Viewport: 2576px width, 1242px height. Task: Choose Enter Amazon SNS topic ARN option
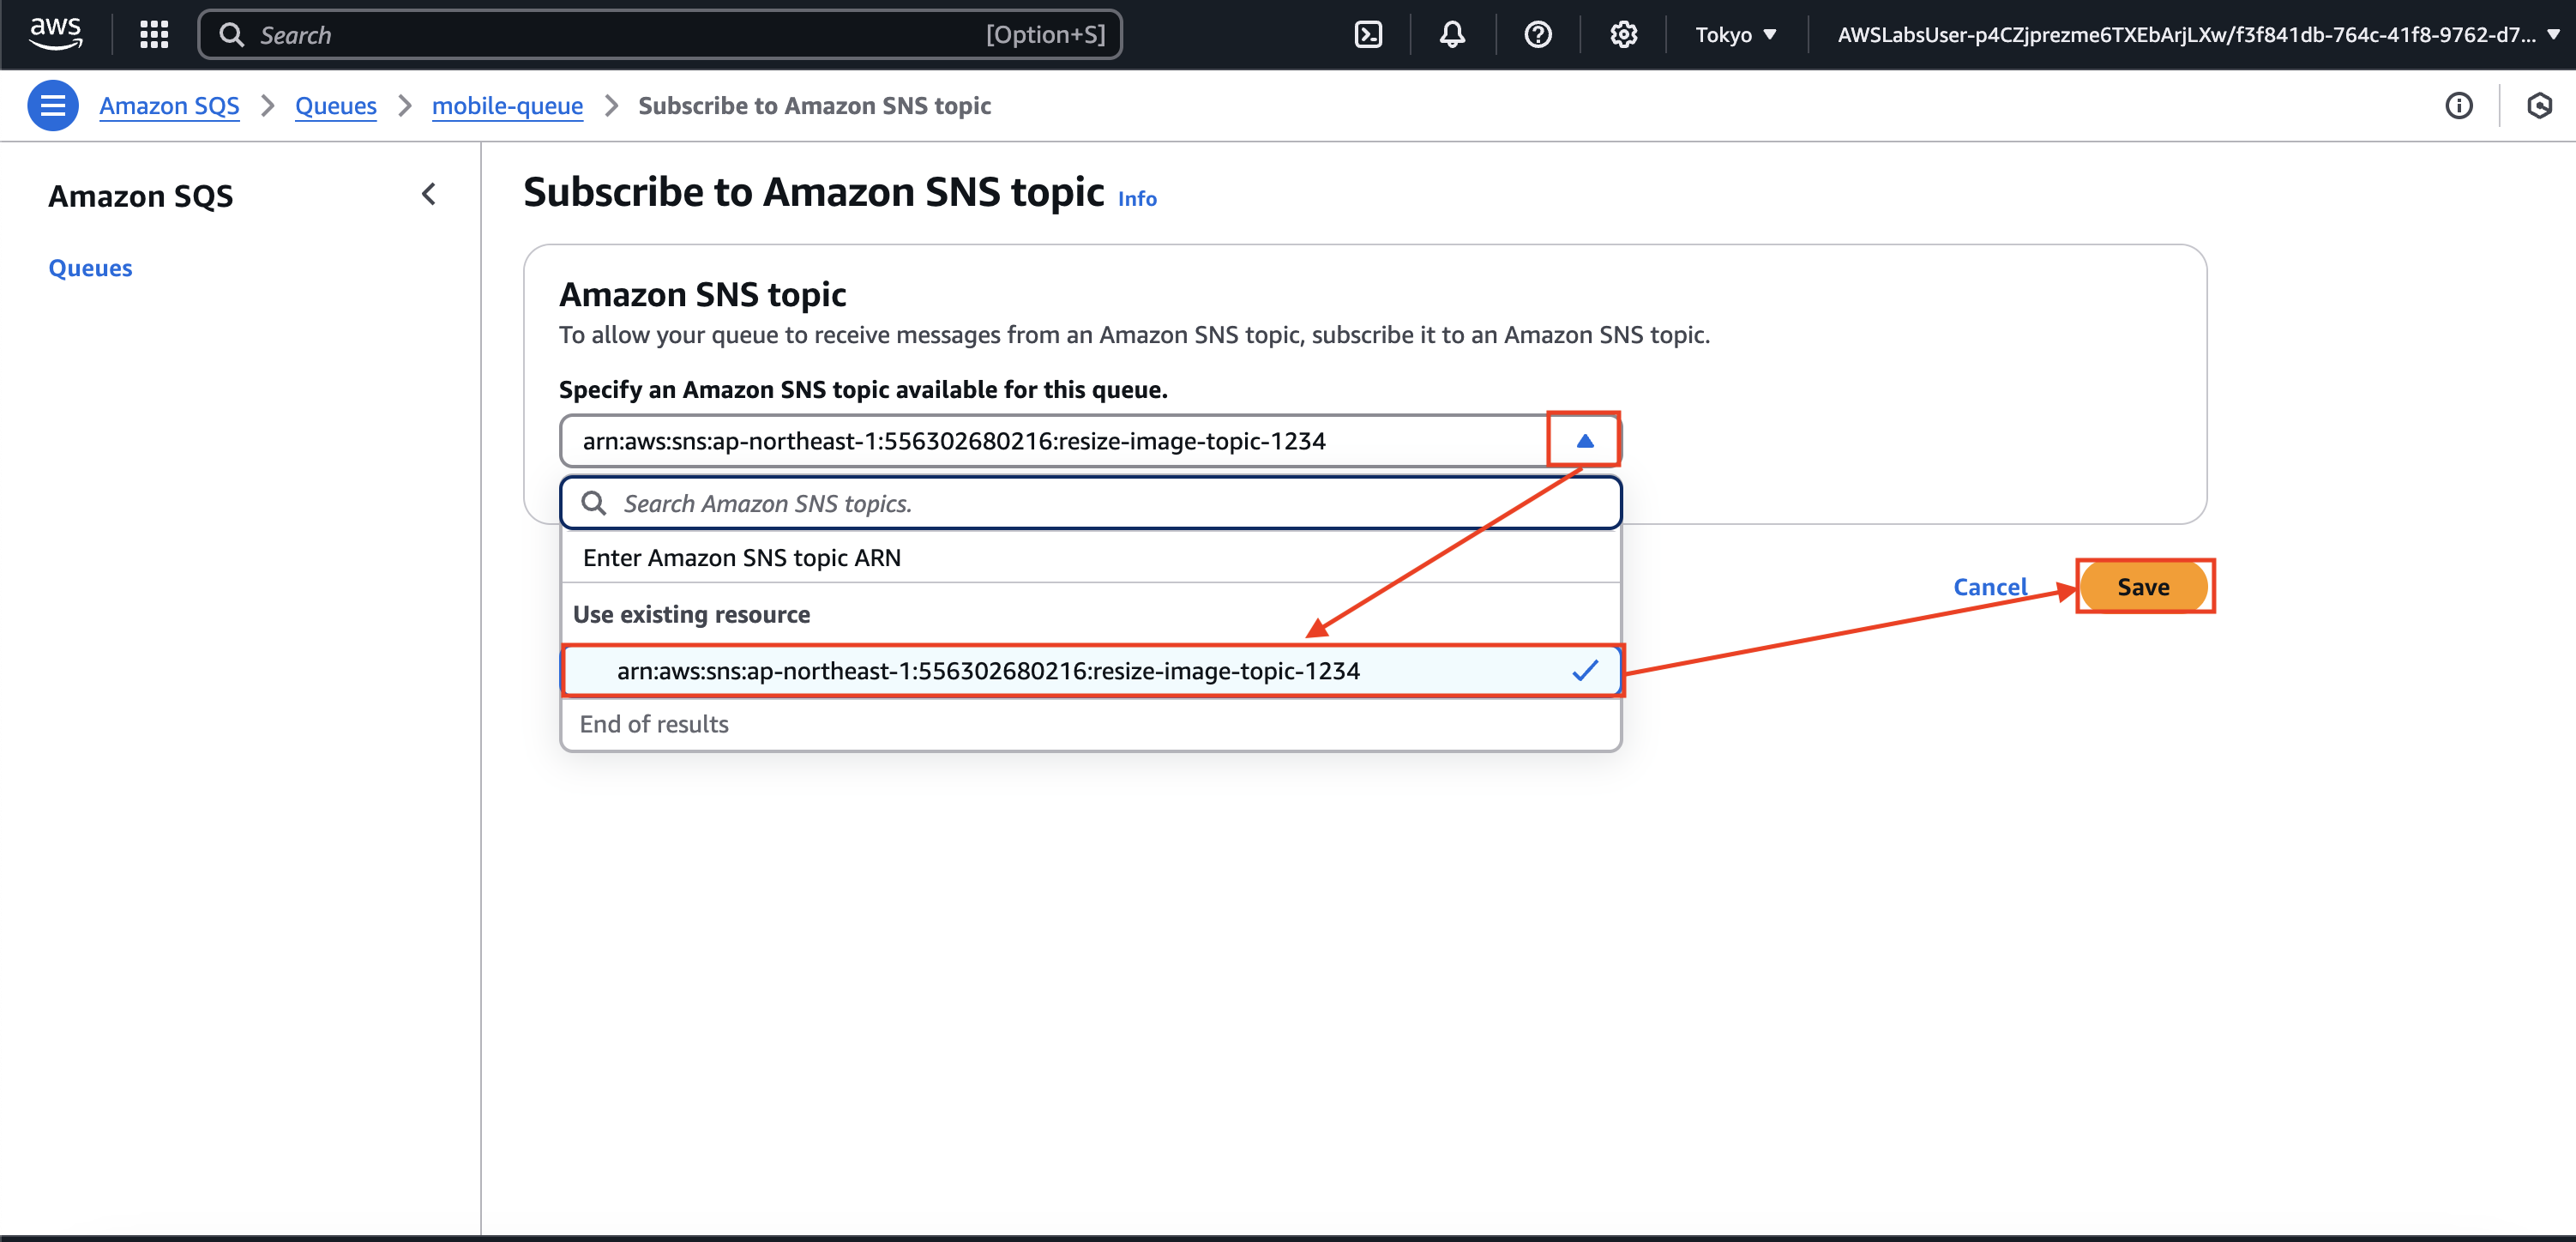[x=741, y=557]
